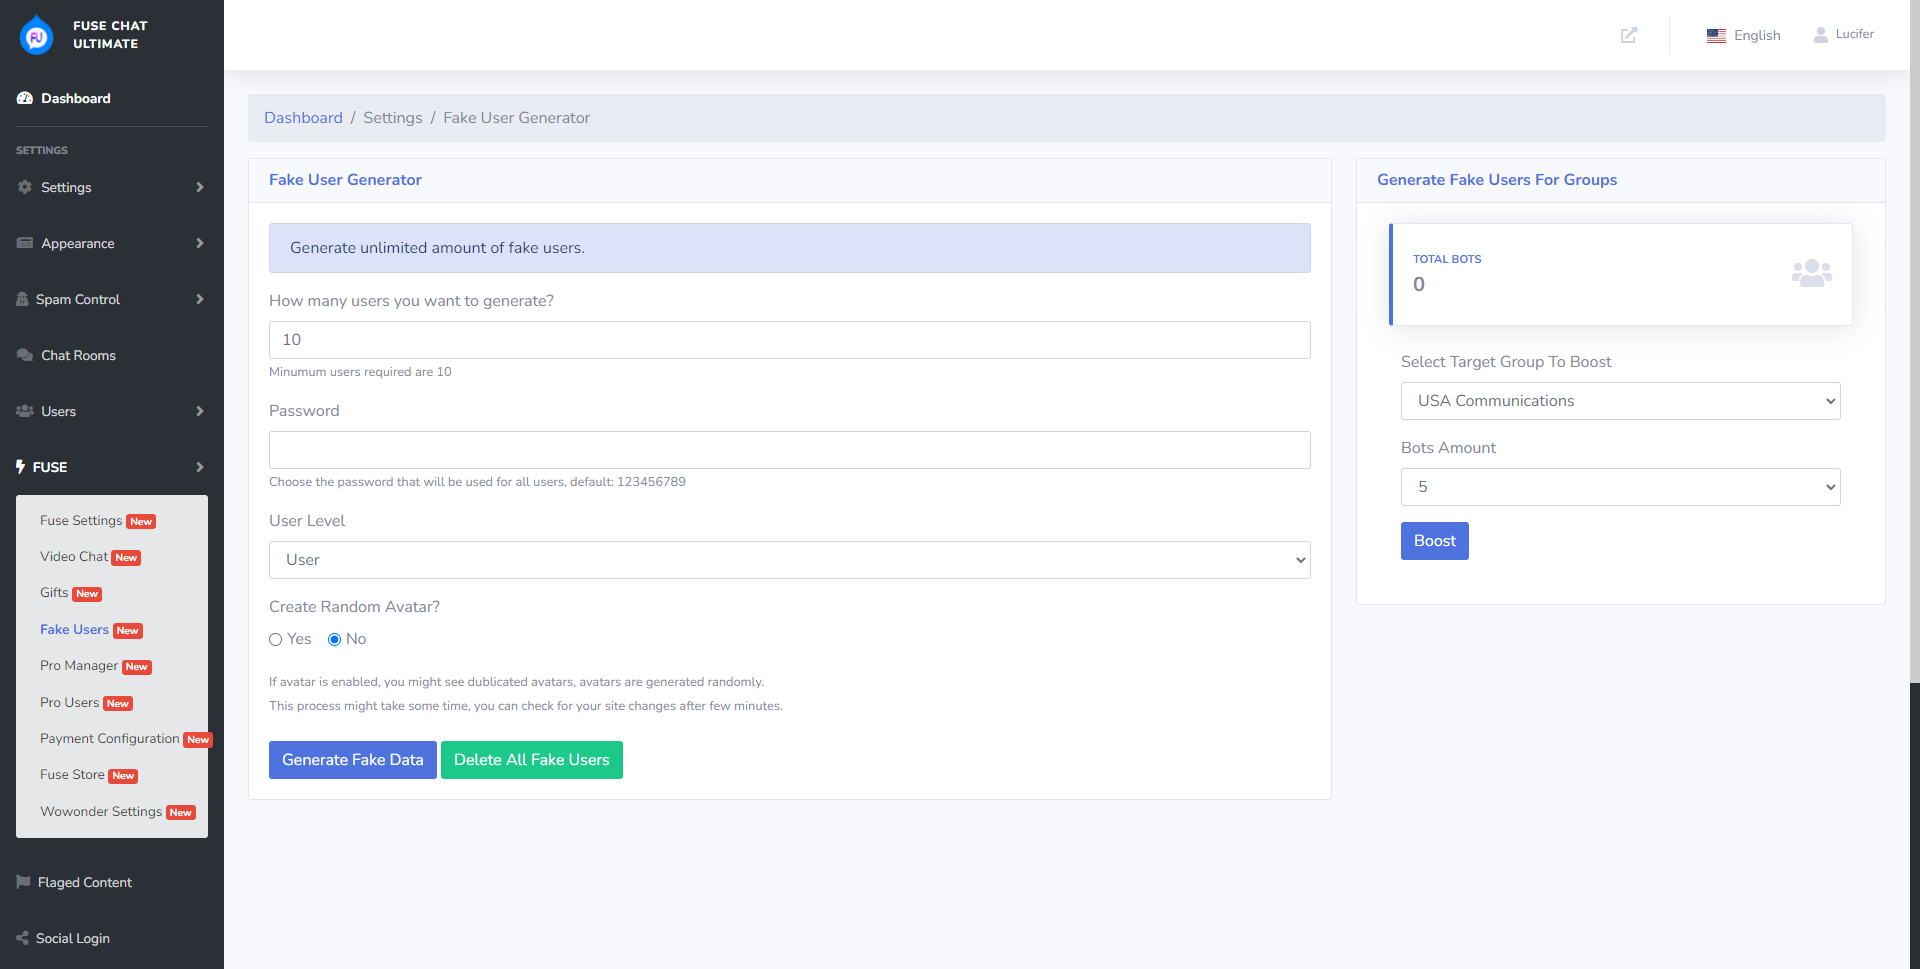Click the user avatar icon beside Lucifer

click(1821, 35)
